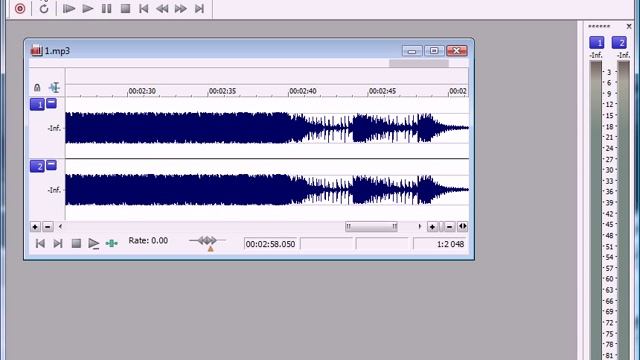
Task: Click channel 2 -Inf. level label
Action: 54,190
